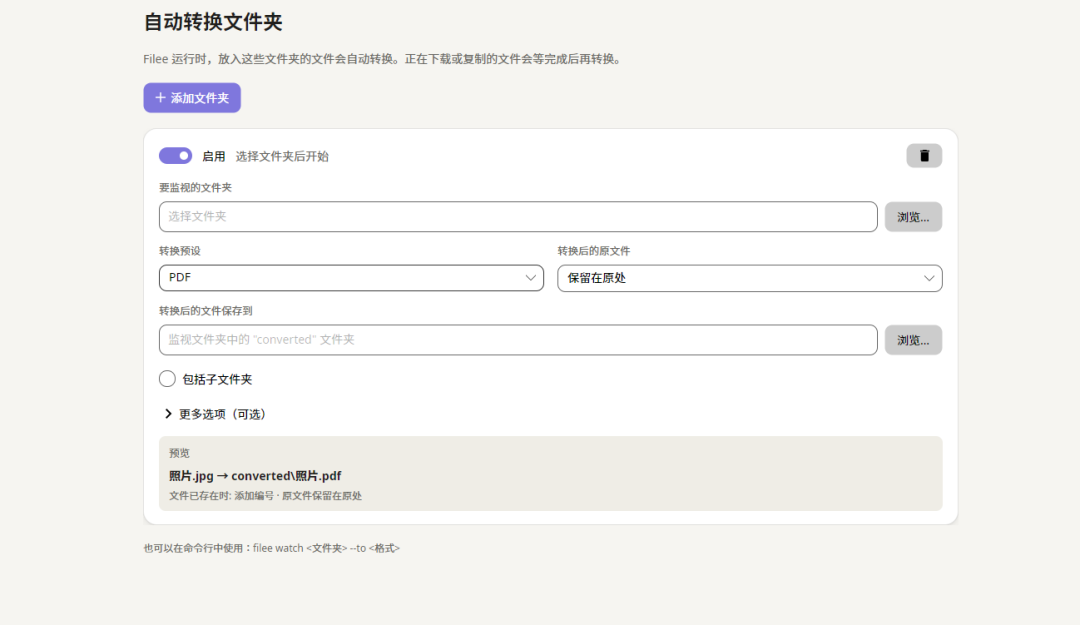This screenshot has width=1080, height=625.
Task: Click the 添加文件夹 button
Action: (x=192, y=98)
